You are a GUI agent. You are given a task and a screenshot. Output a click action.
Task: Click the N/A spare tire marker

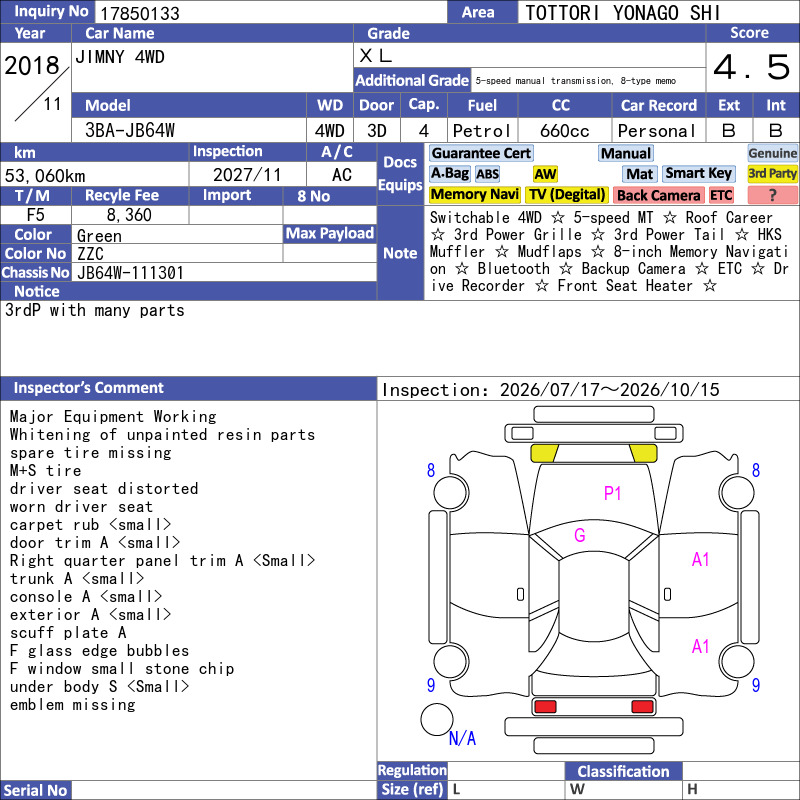tap(462, 738)
